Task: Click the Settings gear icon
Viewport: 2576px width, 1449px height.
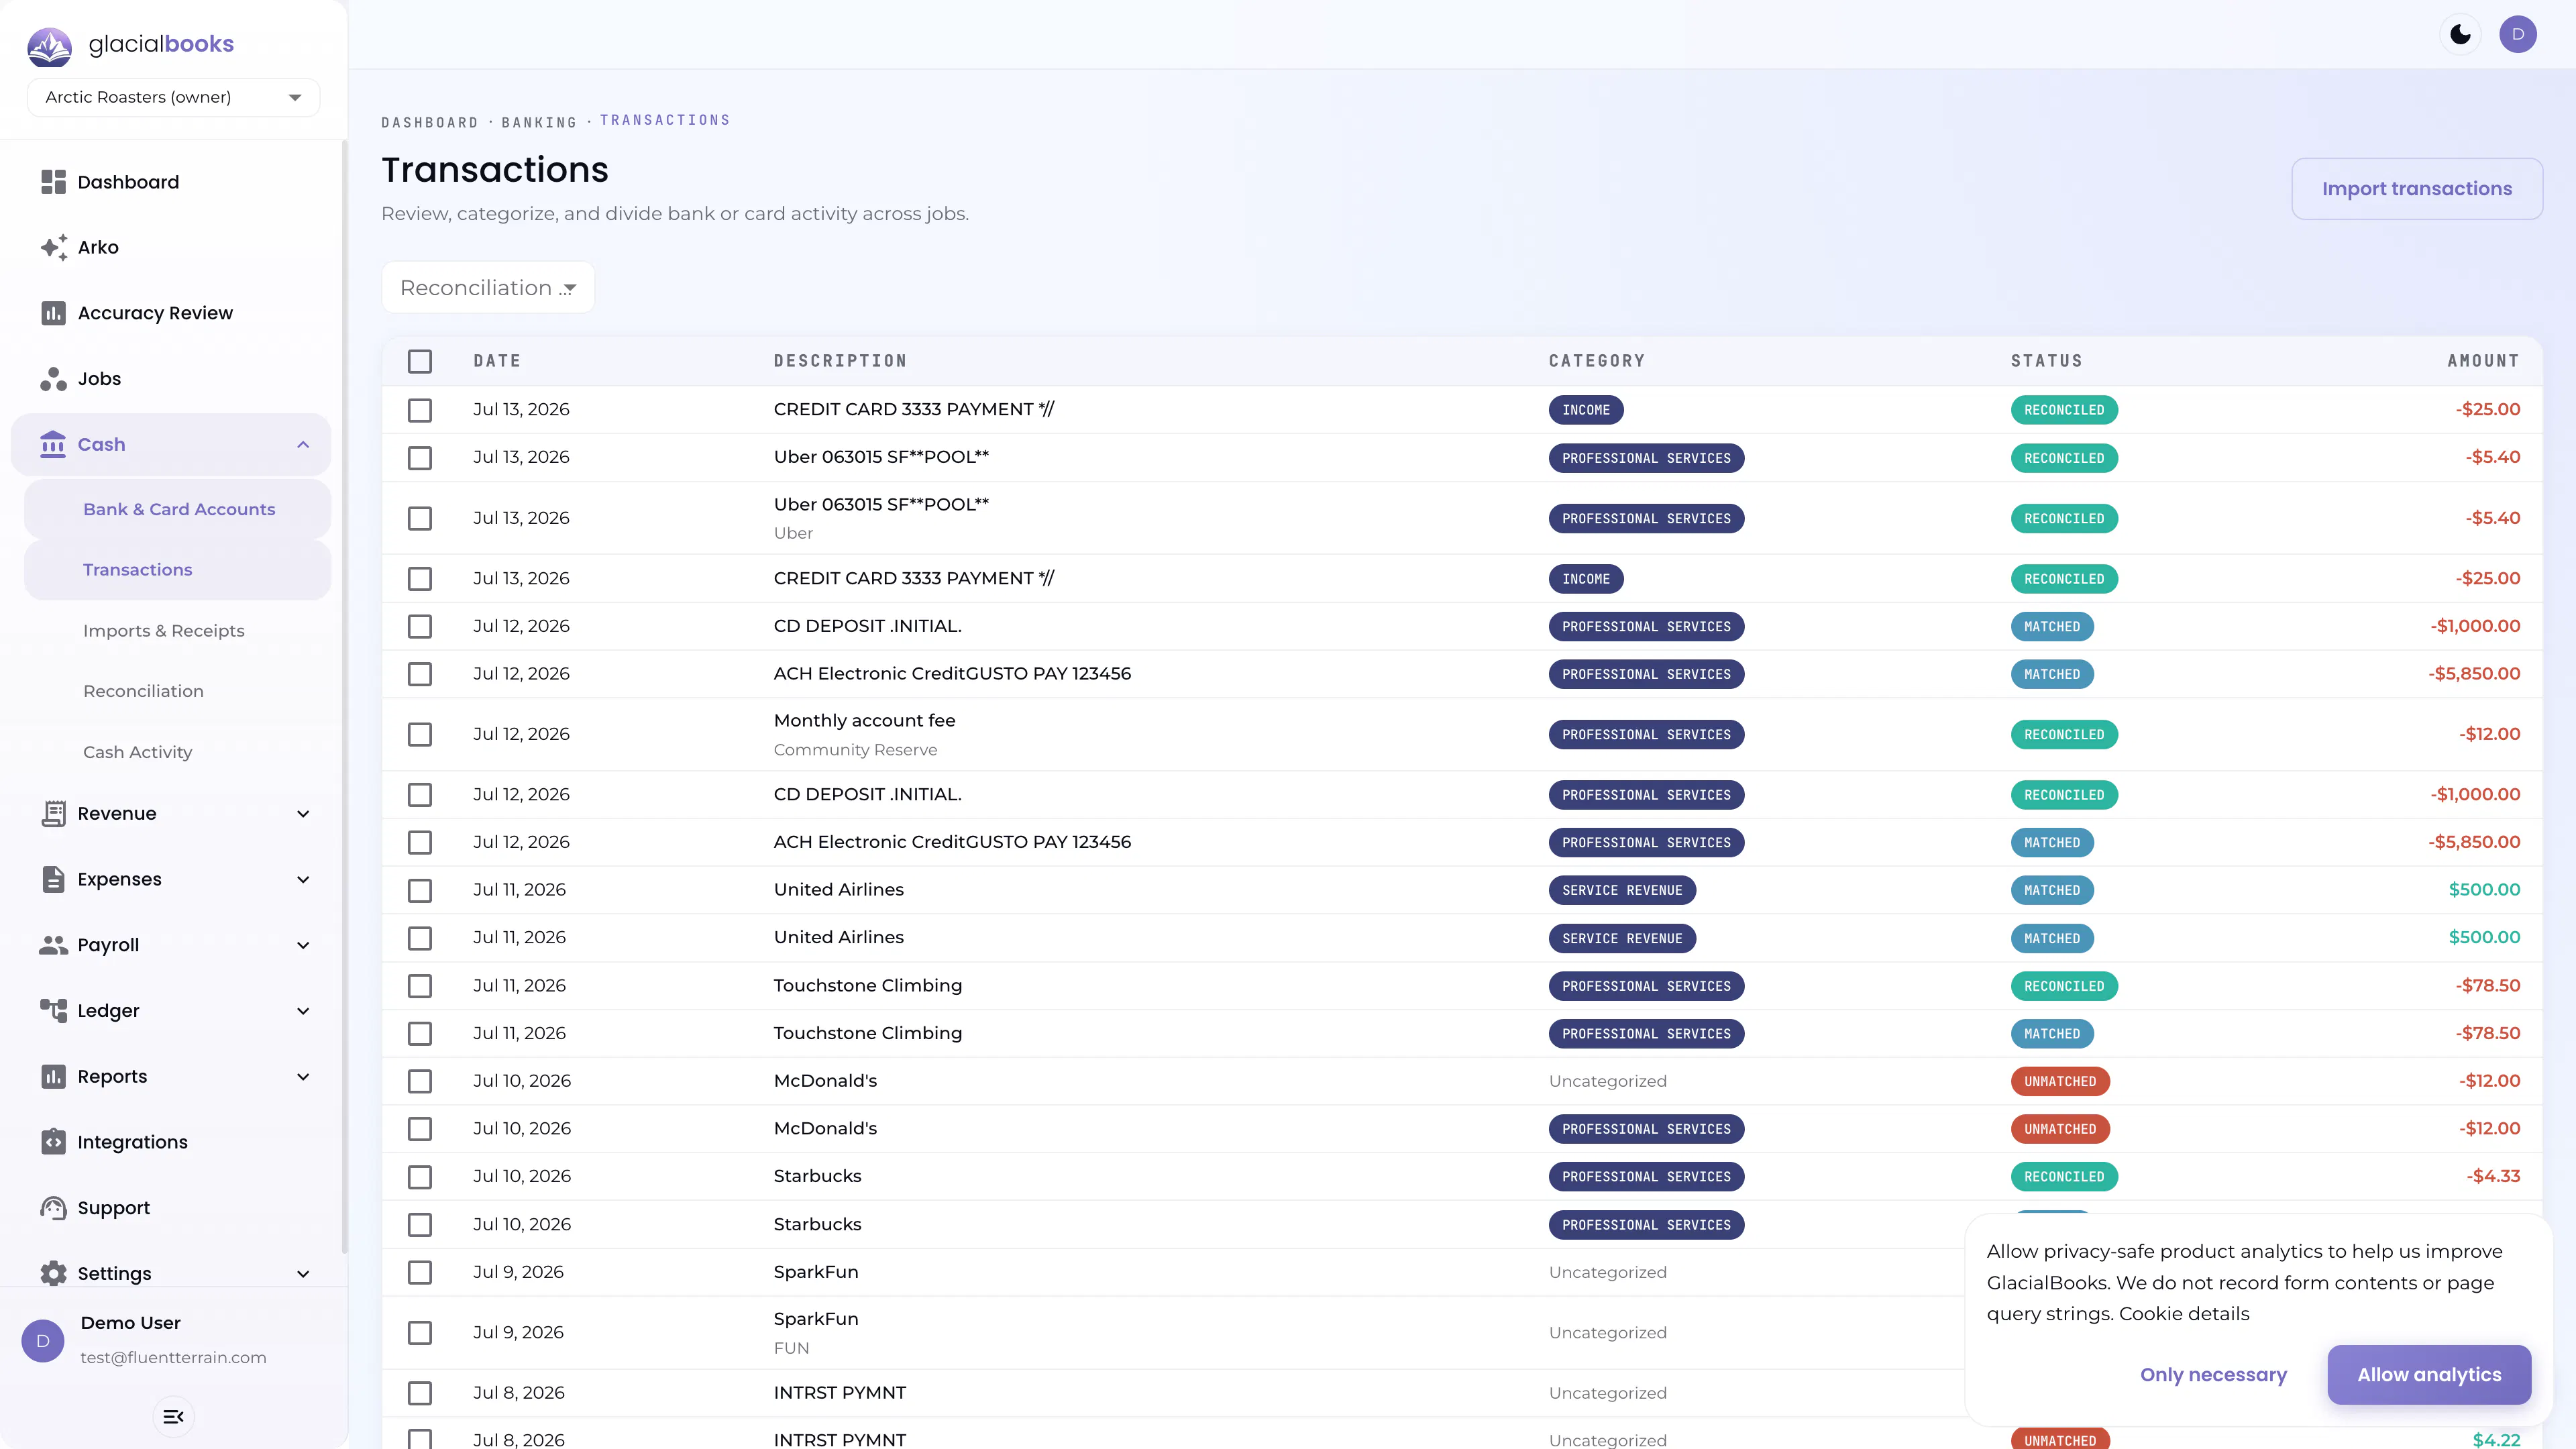Action: pyautogui.click(x=53, y=1274)
